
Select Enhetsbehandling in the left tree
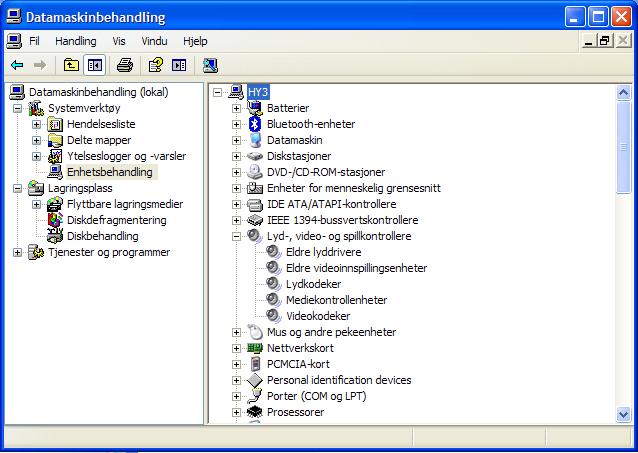(109, 172)
